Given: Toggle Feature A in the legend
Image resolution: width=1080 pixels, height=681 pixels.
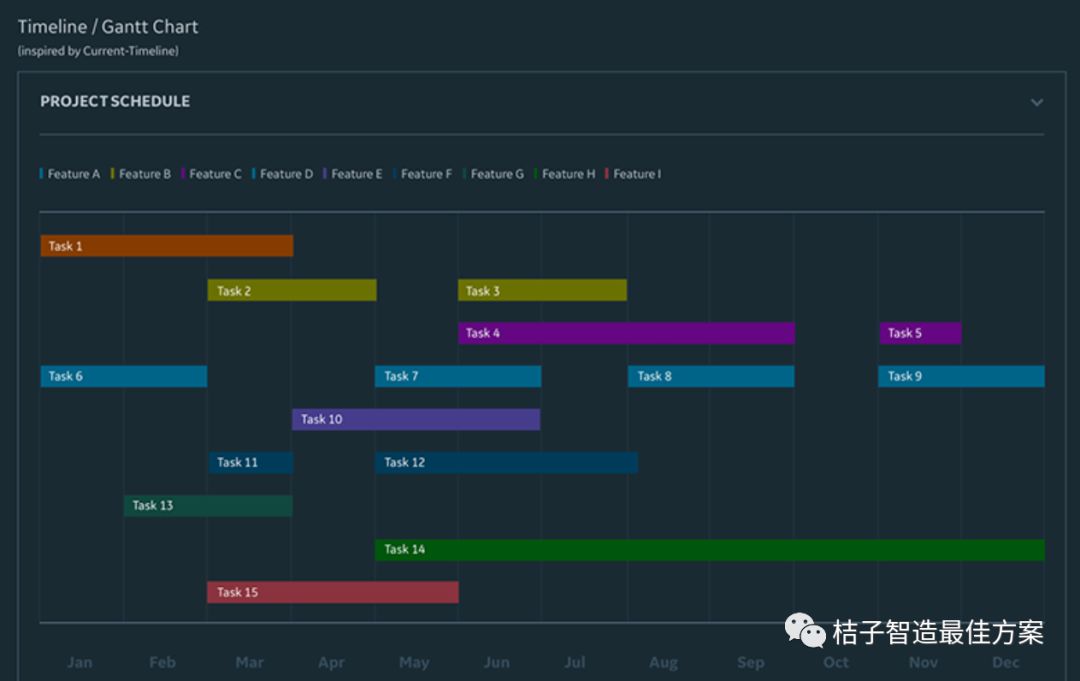Looking at the screenshot, I should click(x=72, y=174).
